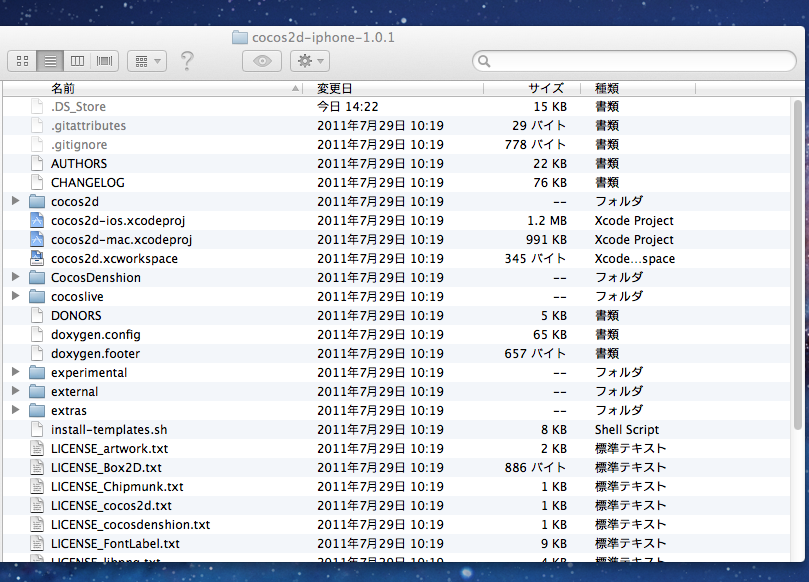
Task: Click the vertical scrollbar thumb
Action: (x=799, y=265)
